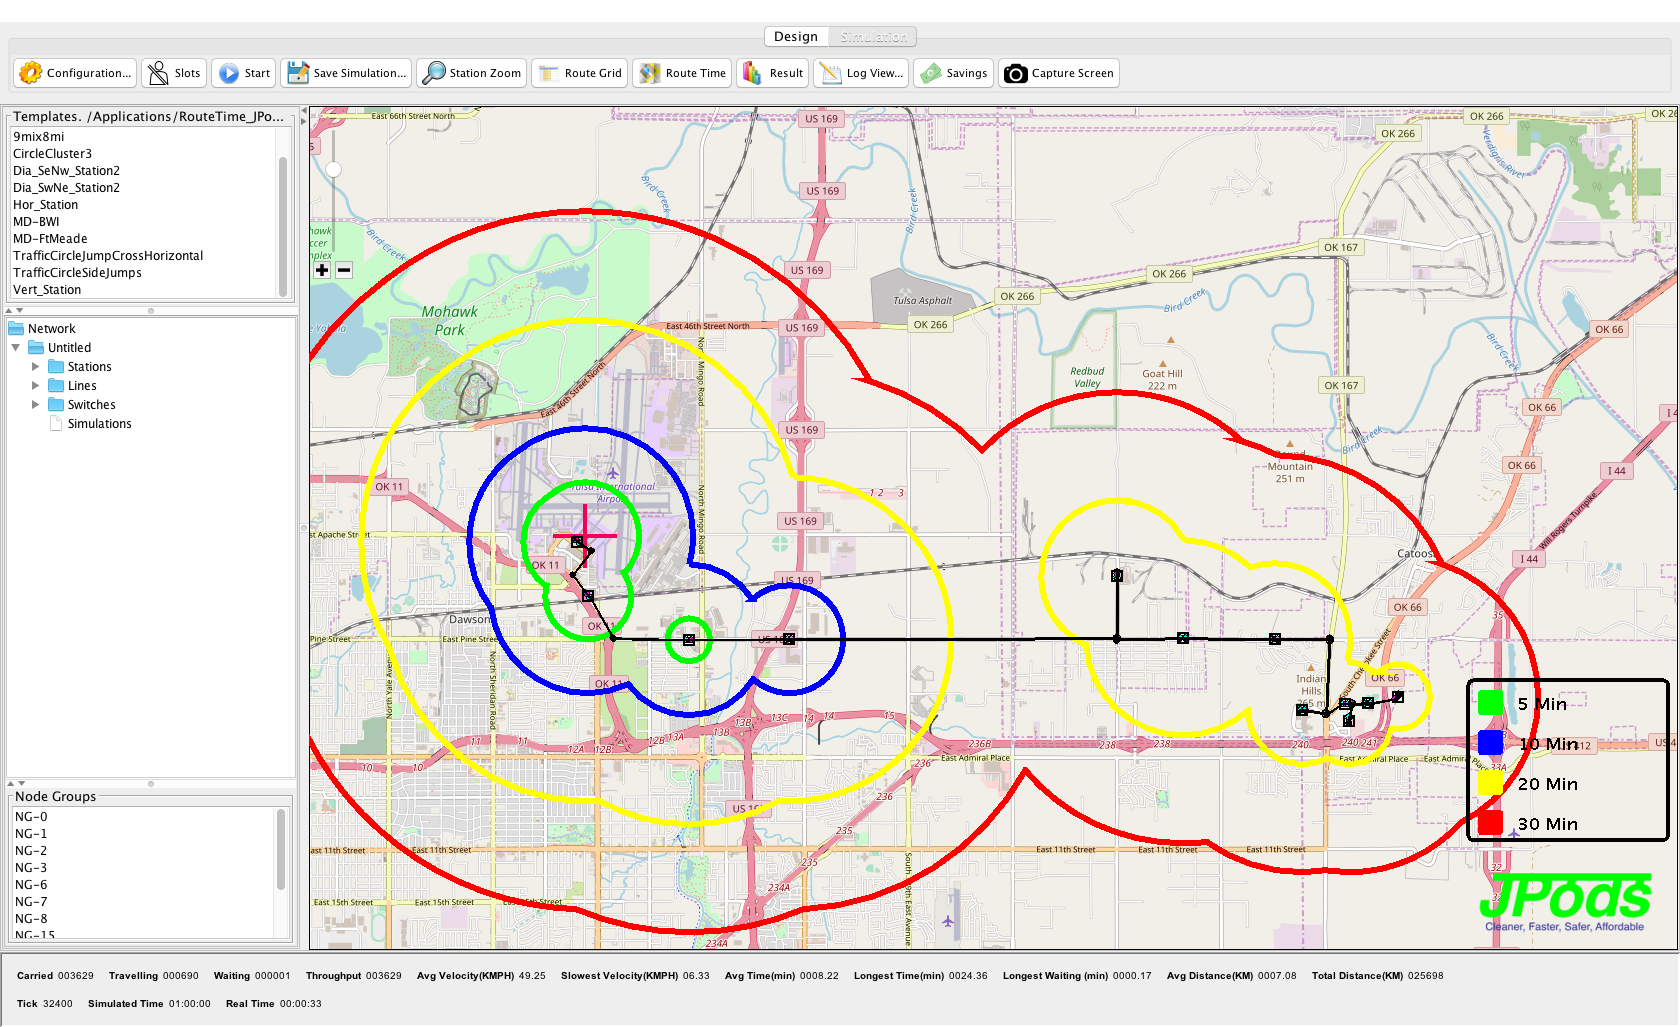Click the Slots toolbar icon
Viewport: 1680px width, 1027px height.
158,73
